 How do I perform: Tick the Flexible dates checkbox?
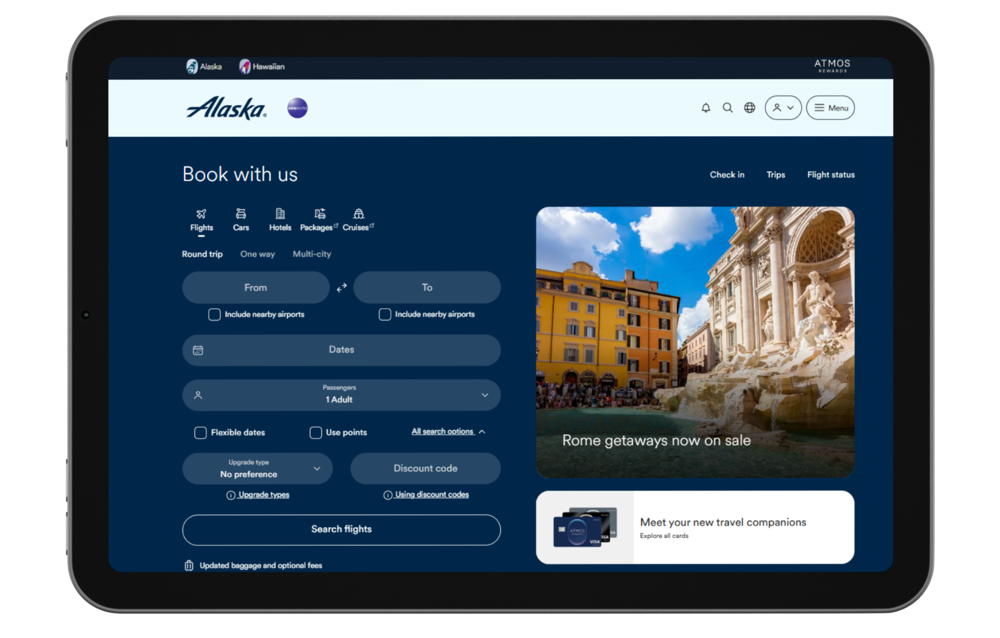(200, 433)
